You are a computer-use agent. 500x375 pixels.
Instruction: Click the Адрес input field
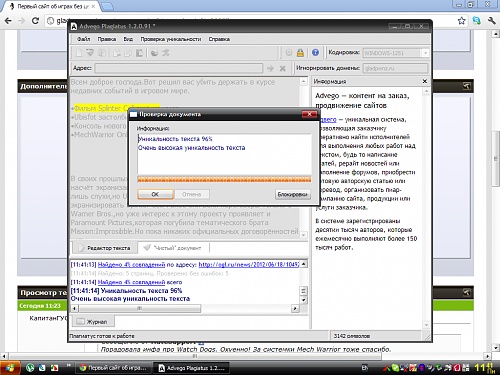[179, 68]
